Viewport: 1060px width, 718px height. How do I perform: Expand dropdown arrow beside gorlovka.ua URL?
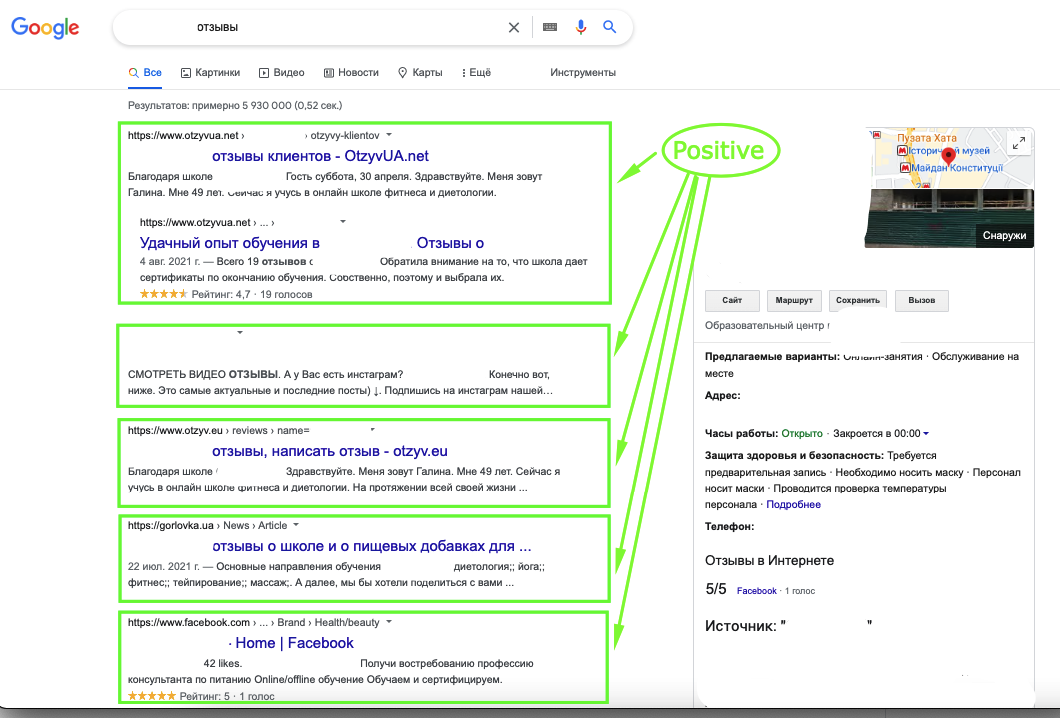(296, 525)
